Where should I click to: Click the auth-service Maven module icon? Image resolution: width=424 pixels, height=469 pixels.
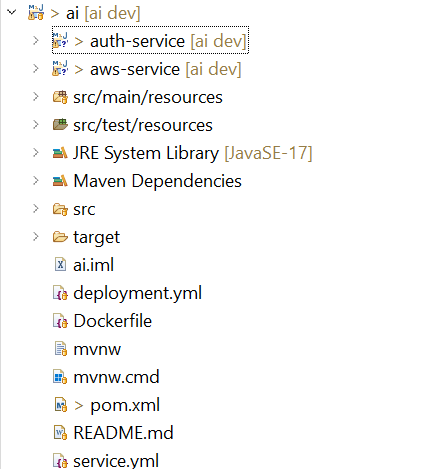point(60,41)
